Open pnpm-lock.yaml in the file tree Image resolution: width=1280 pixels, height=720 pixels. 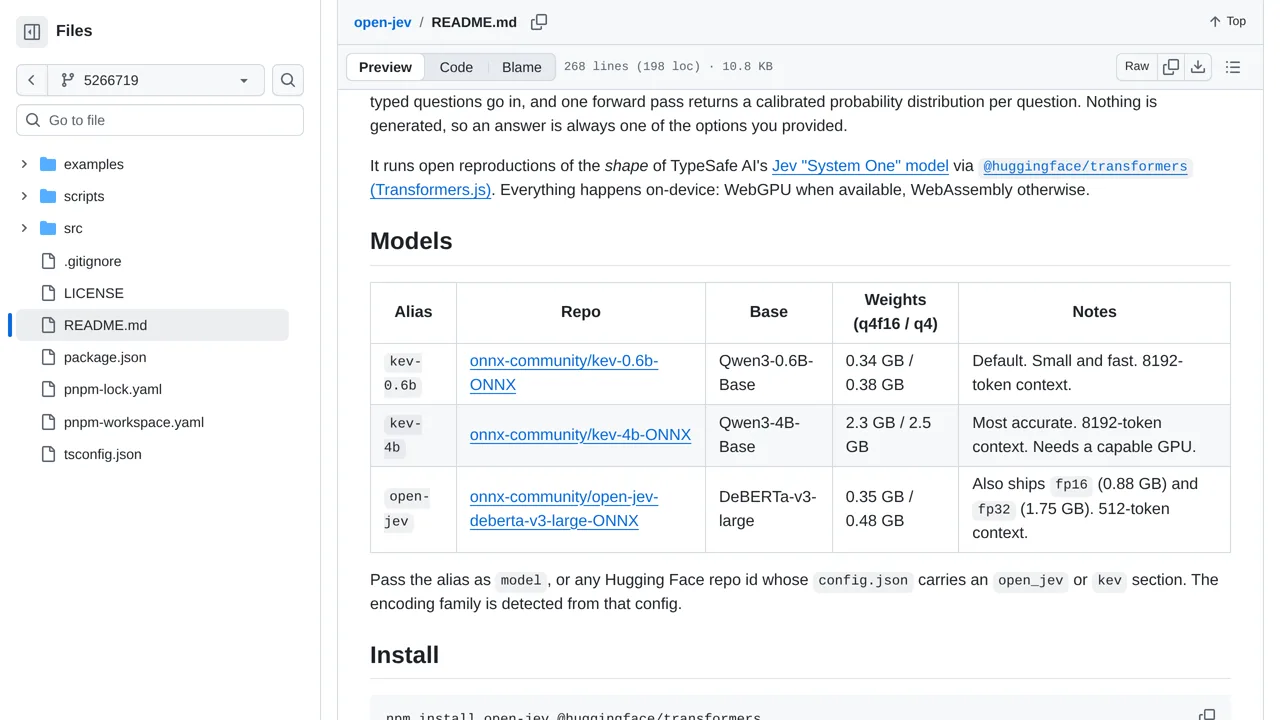point(113,389)
